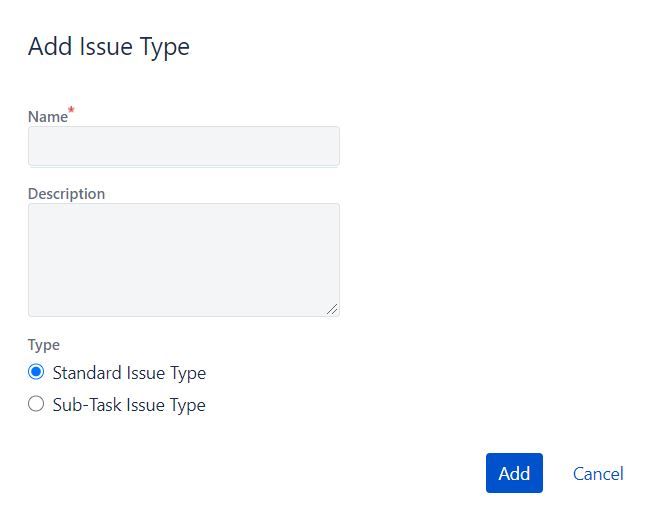
Task: Click the Type section label
Action: [43, 345]
